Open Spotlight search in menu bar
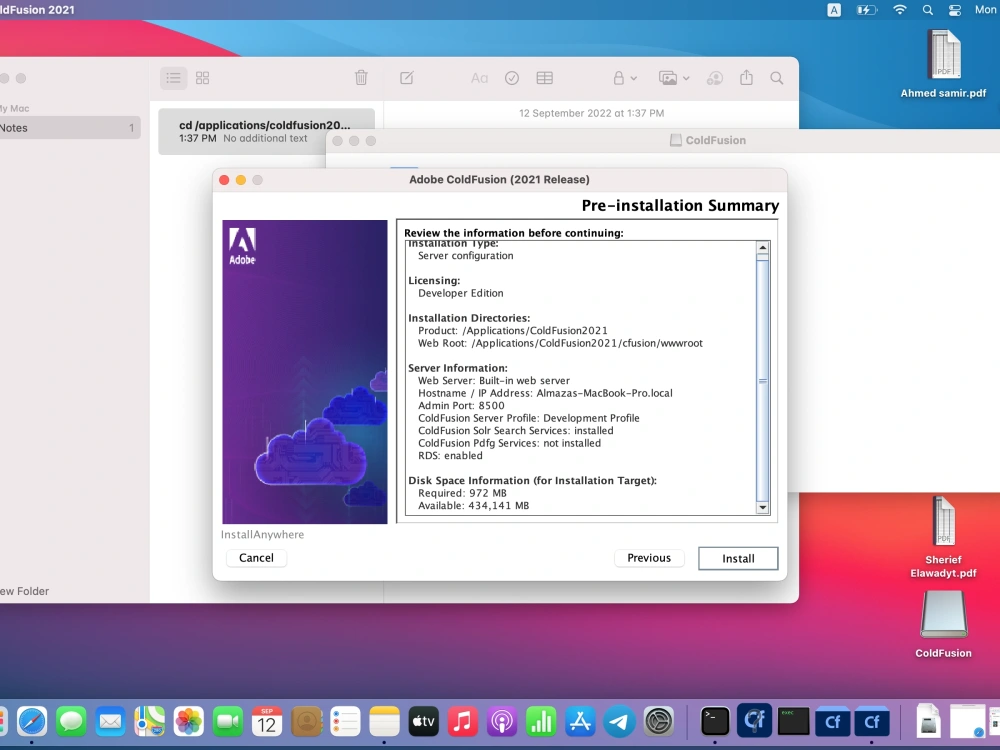The width and height of the screenshot is (1000, 750). 927,10
